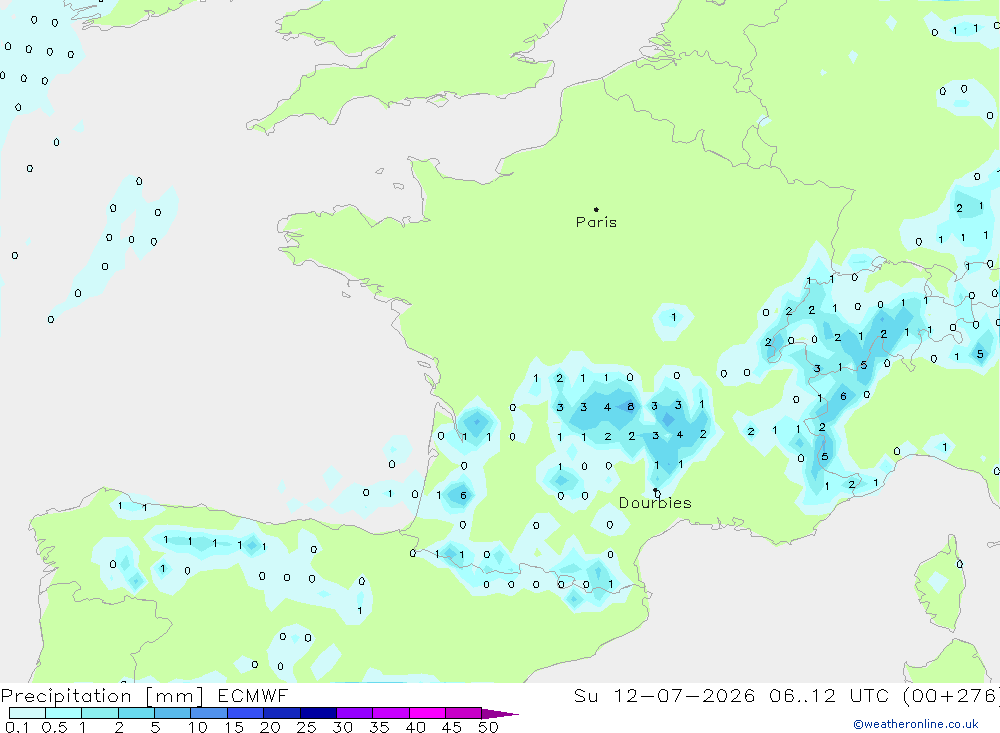Pick the 10–15 mm legend swatch
1000x733 pixels.
[x=209, y=713]
